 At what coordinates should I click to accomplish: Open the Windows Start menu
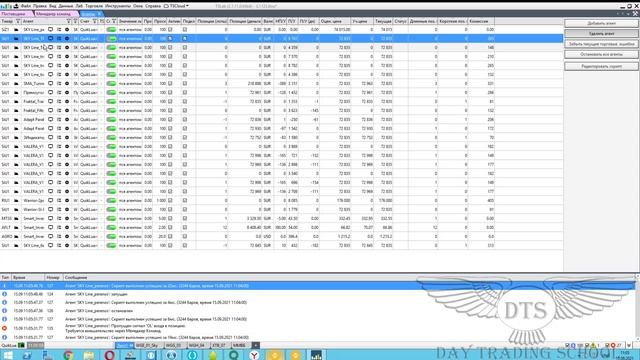(x=7, y=355)
